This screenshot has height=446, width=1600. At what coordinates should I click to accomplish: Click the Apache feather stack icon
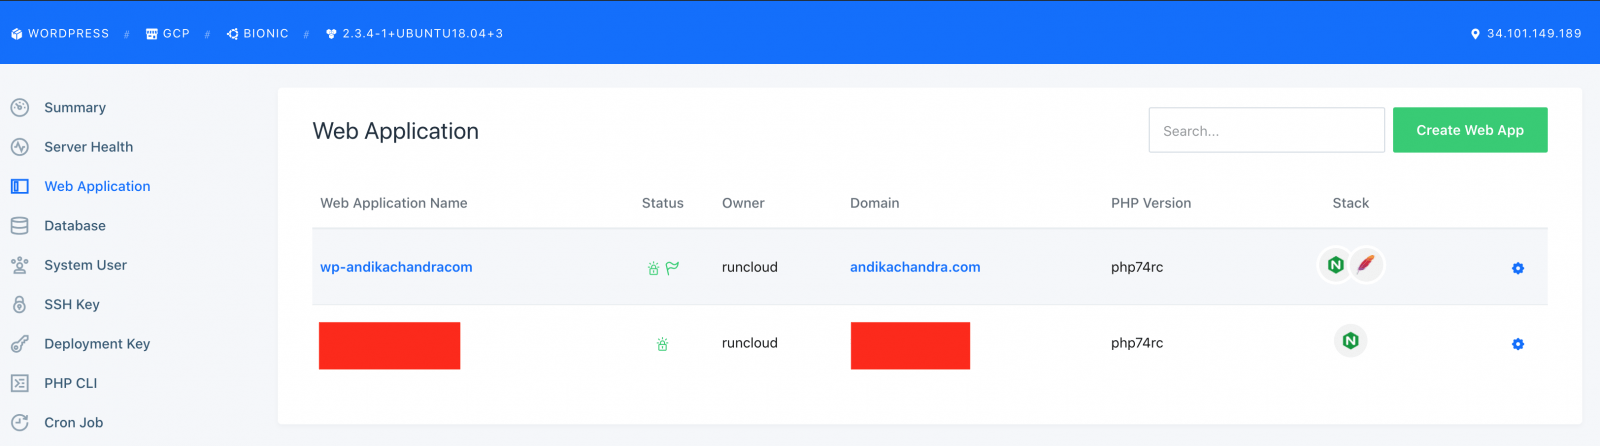[1366, 265]
